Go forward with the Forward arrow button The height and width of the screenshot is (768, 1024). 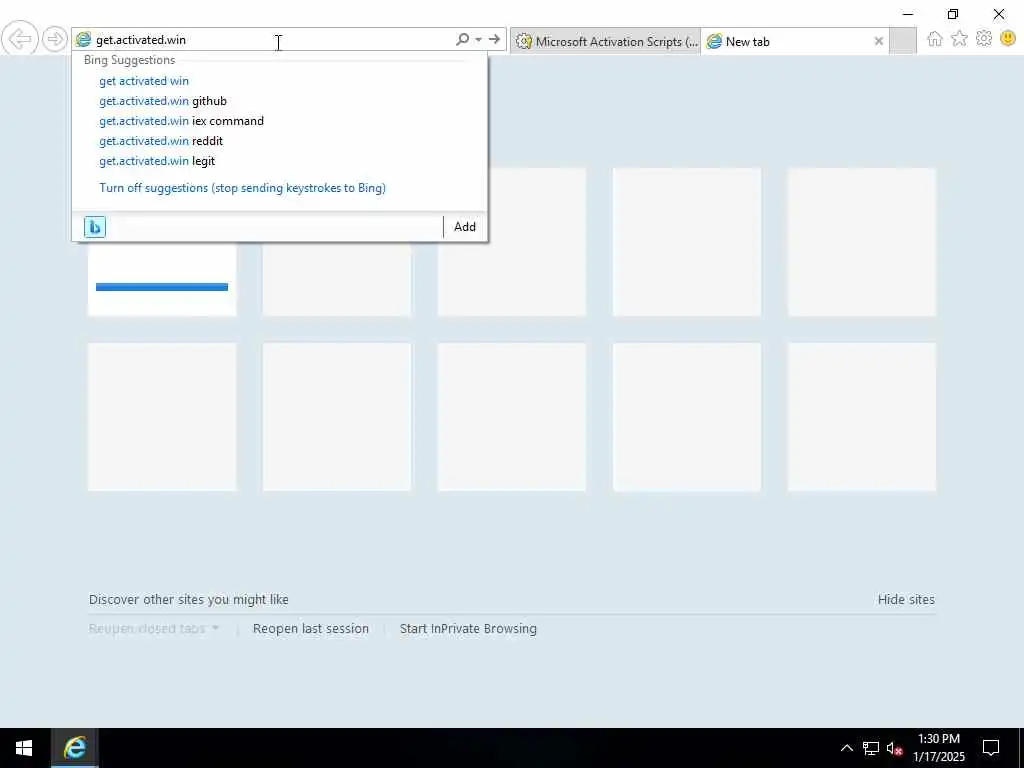click(55, 39)
